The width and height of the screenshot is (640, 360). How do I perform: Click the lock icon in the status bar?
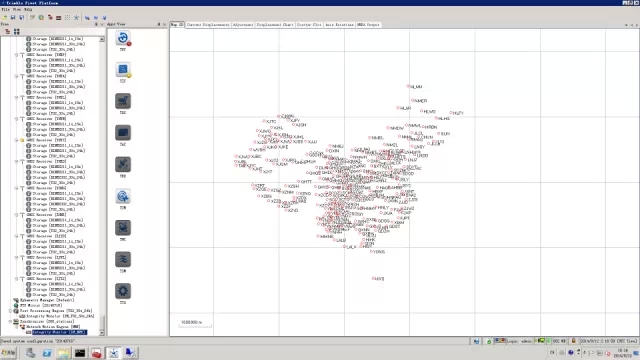point(573,340)
